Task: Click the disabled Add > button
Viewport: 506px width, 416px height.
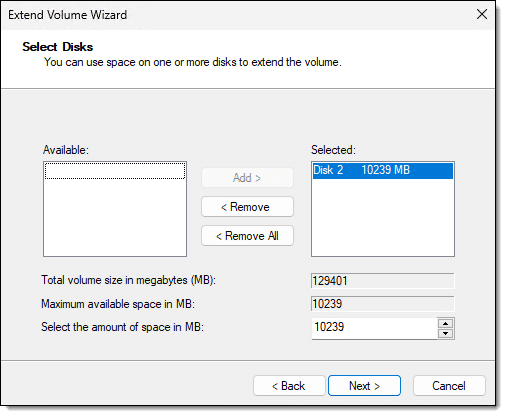Action: 247,178
